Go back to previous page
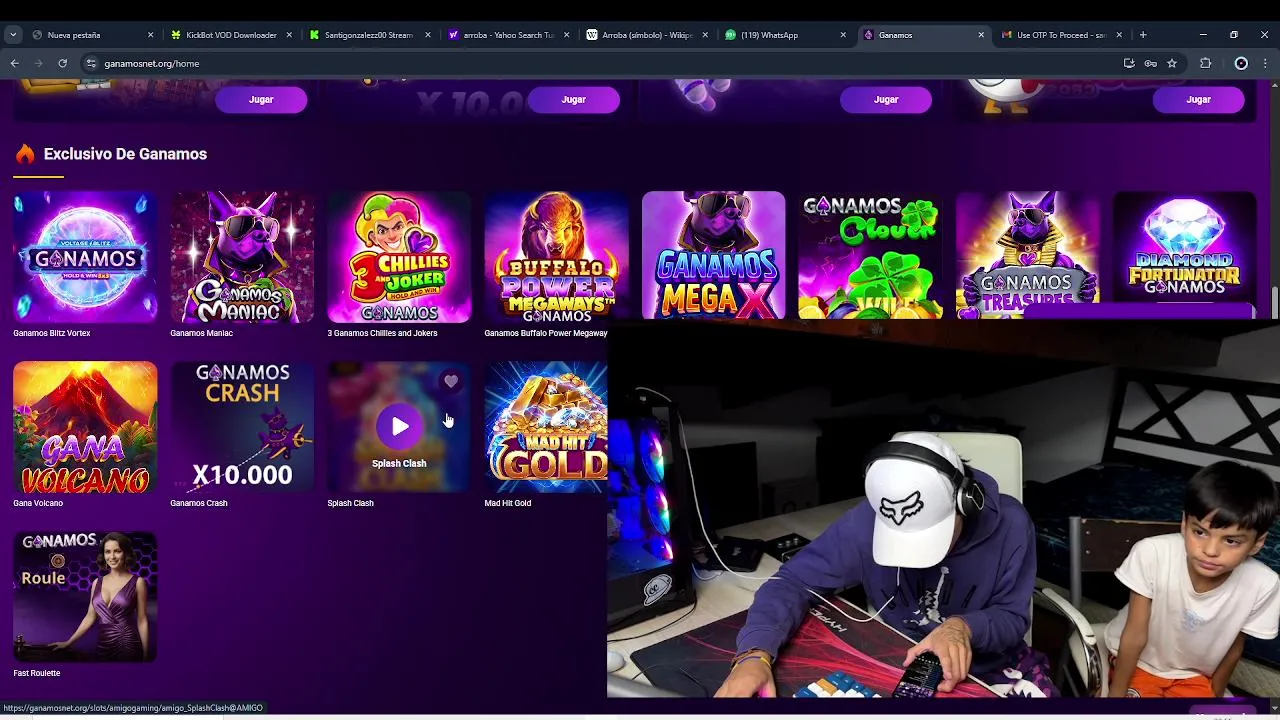This screenshot has width=1280, height=720. pyautogui.click(x=15, y=63)
